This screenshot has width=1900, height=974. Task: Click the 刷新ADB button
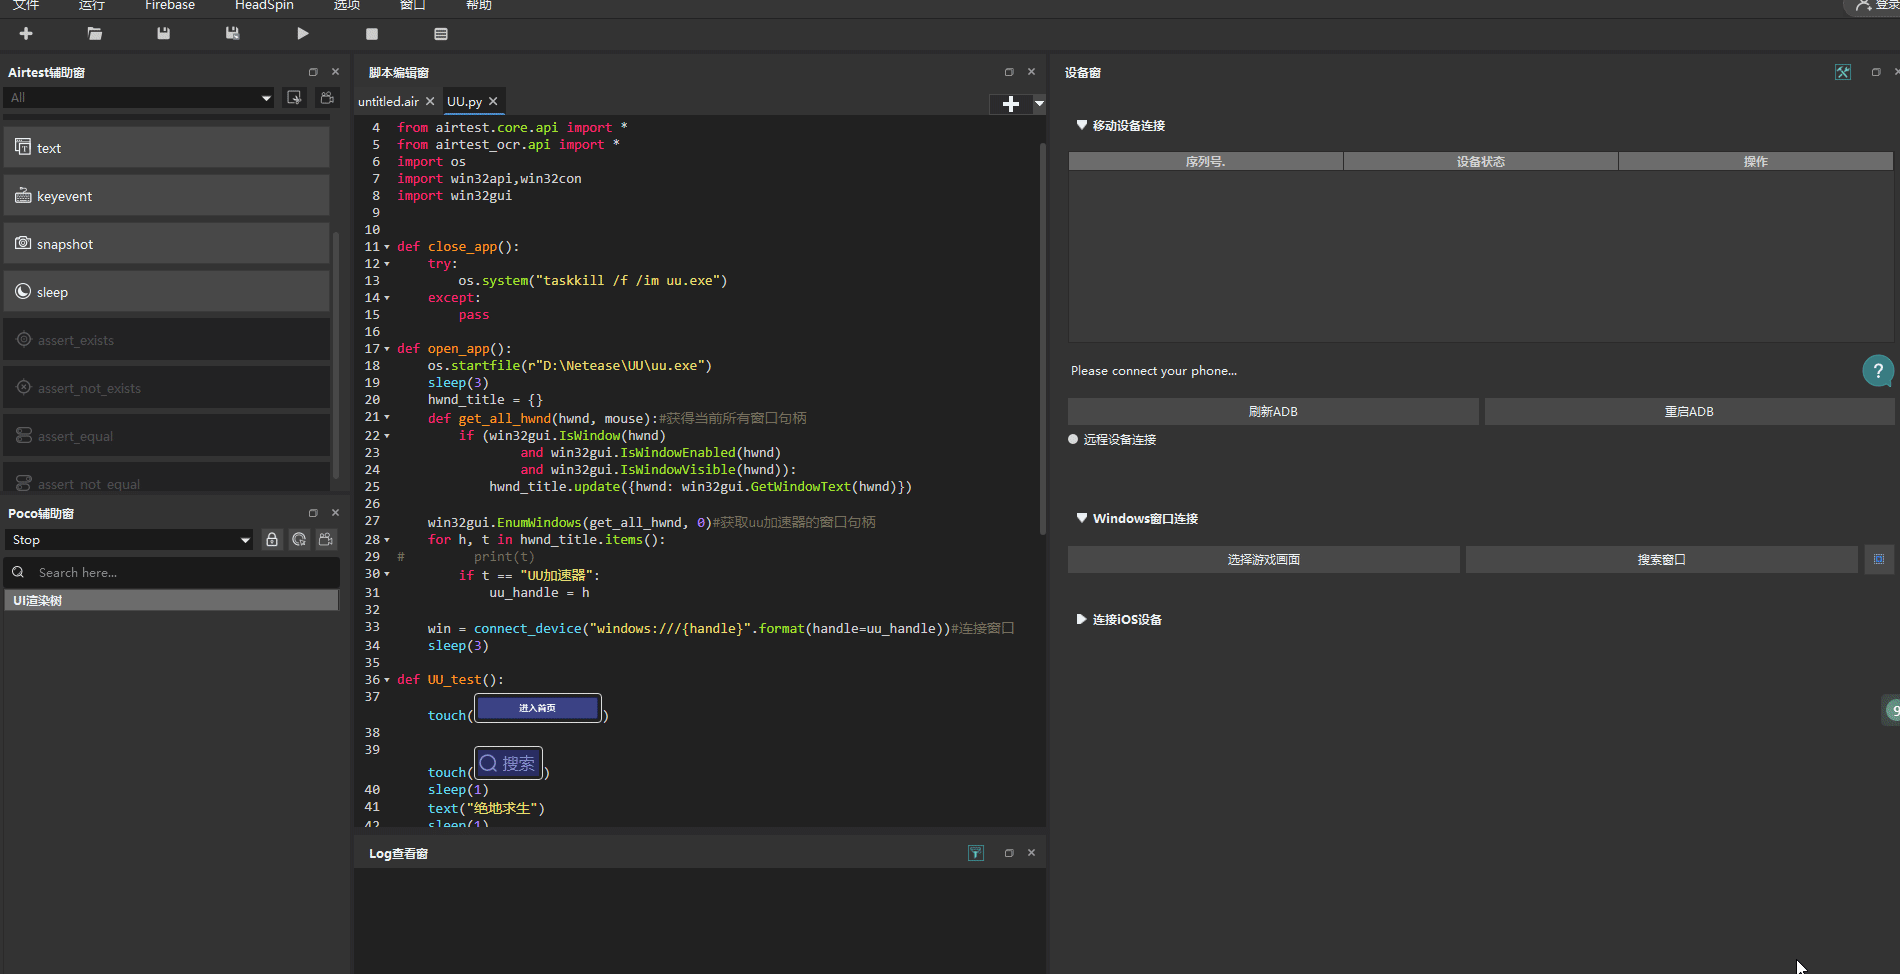tap(1273, 411)
